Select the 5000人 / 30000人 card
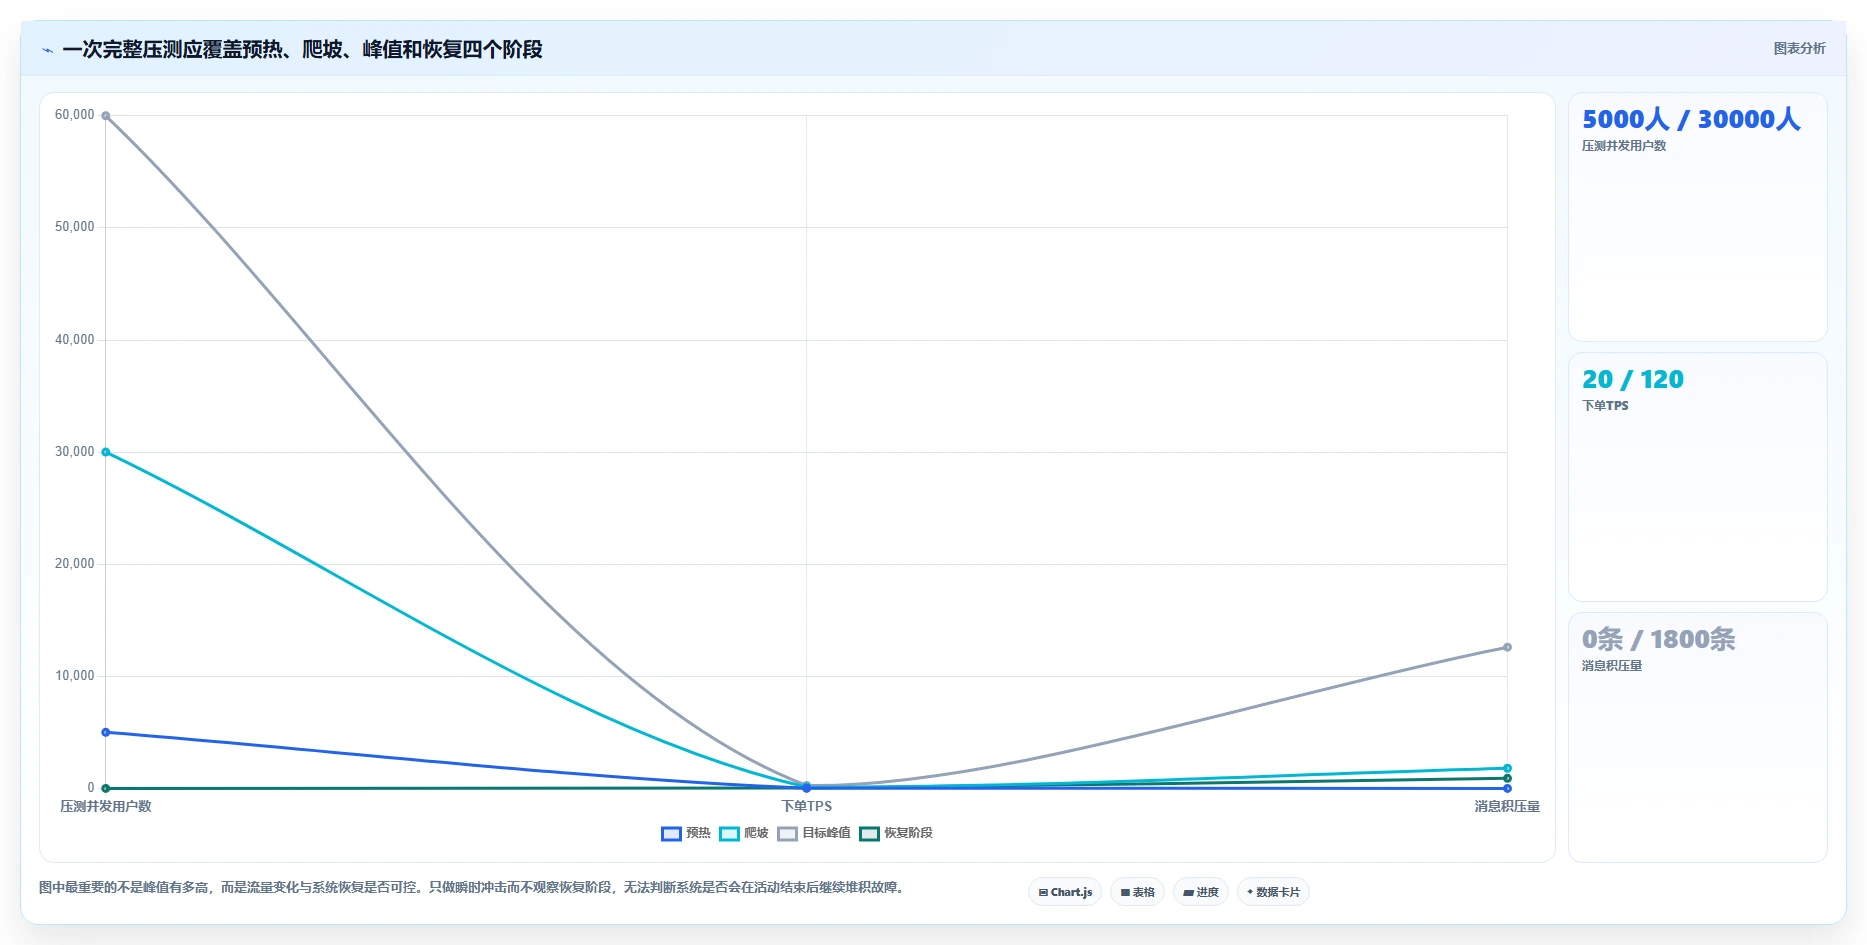The width and height of the screenshot is (1867, 945). [1697, 217]
